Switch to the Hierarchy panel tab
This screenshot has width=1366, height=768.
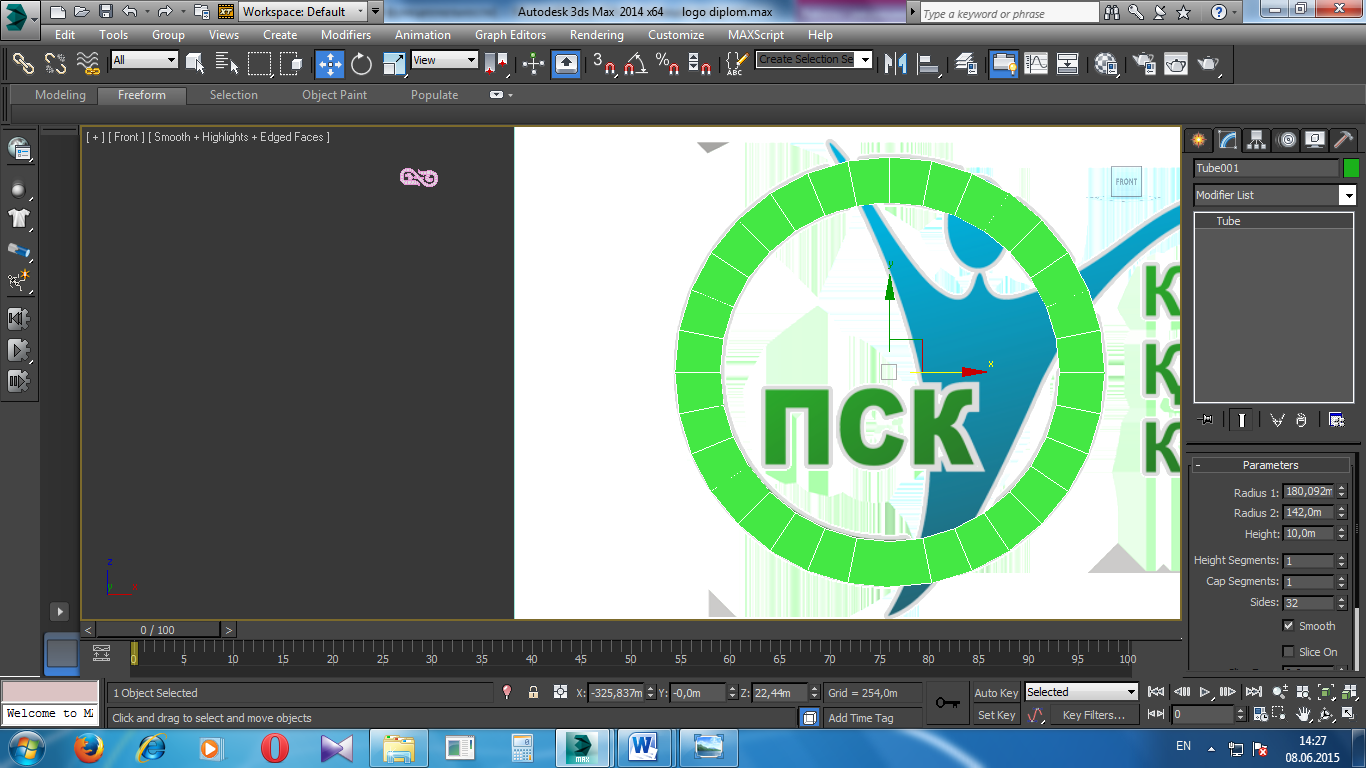tap(1256, 139)
